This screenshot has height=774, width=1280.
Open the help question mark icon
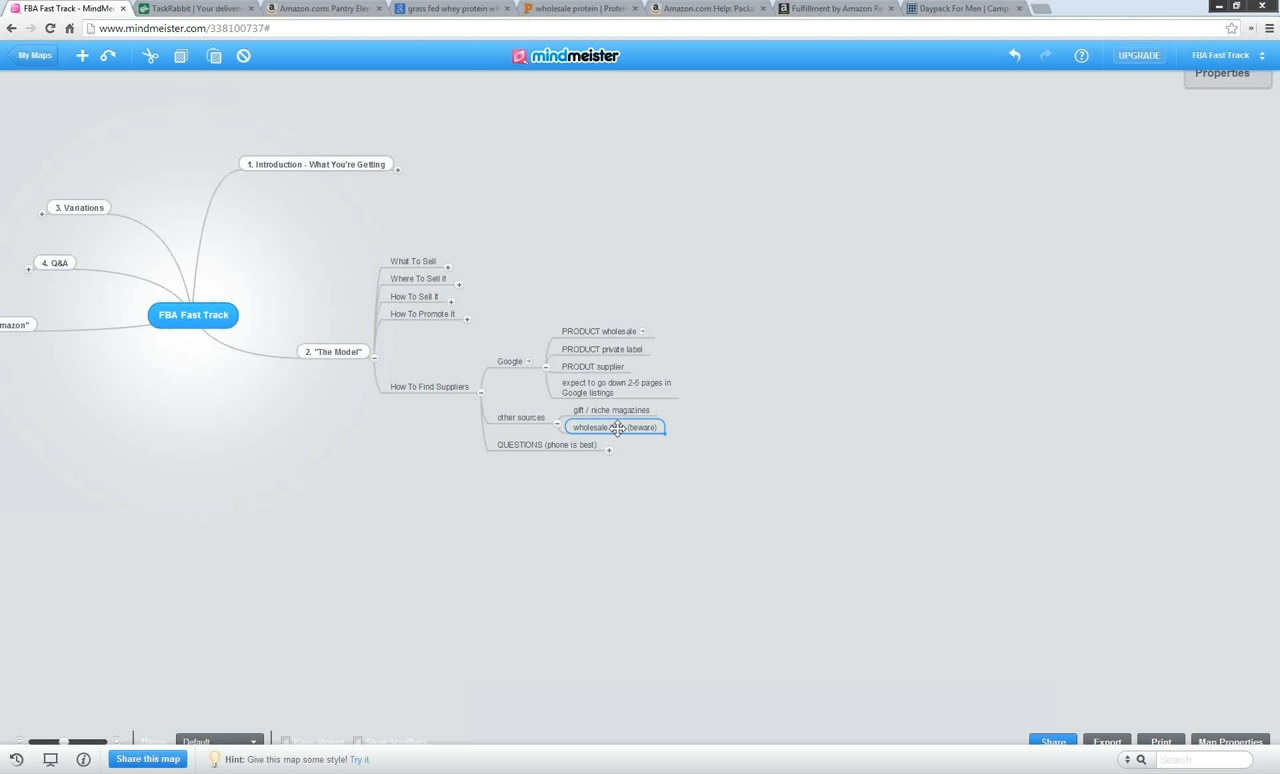click(1081, 56)
